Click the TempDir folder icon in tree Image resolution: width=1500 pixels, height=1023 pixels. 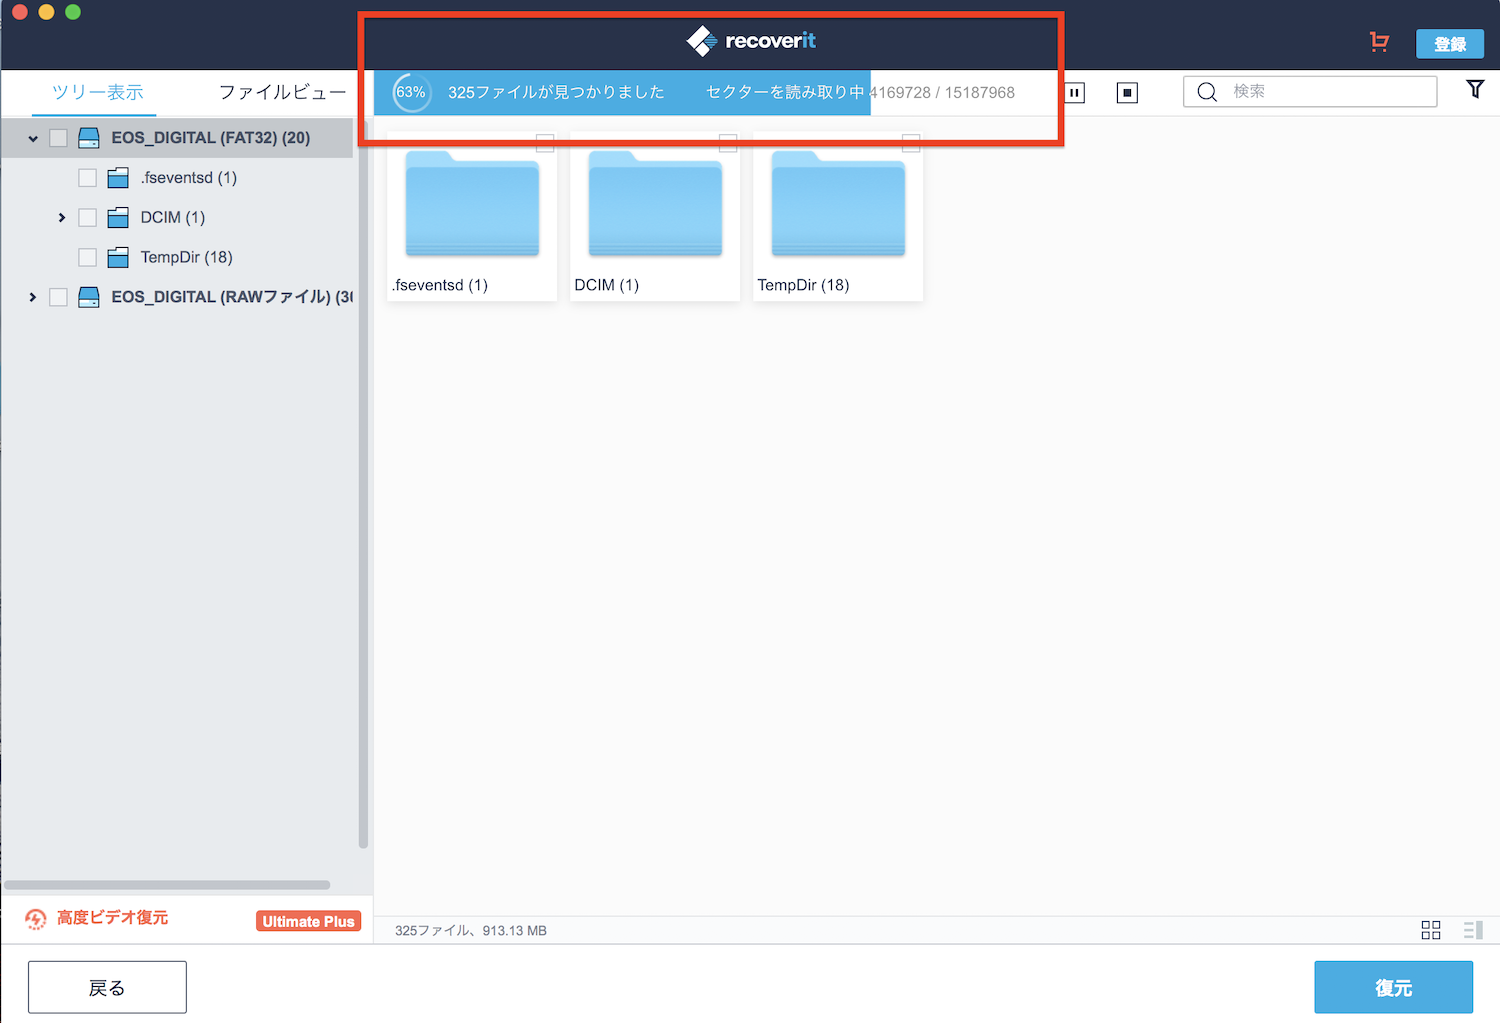pos(118,257)
